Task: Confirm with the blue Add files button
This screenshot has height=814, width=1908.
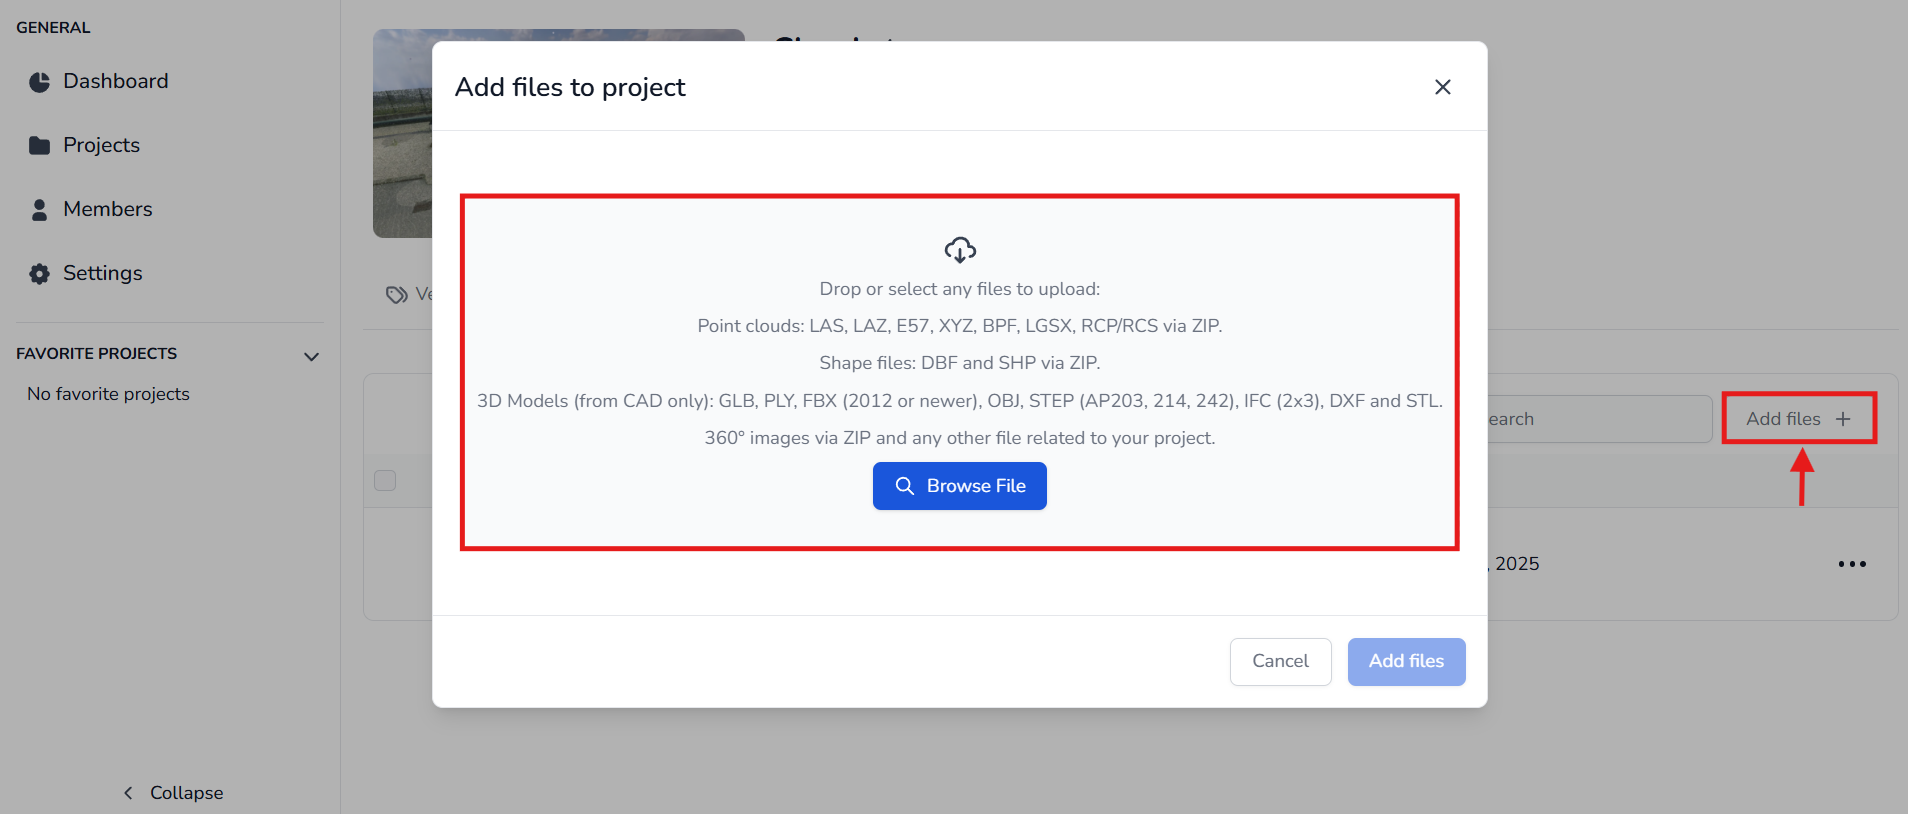Action: click(1406, 662)
